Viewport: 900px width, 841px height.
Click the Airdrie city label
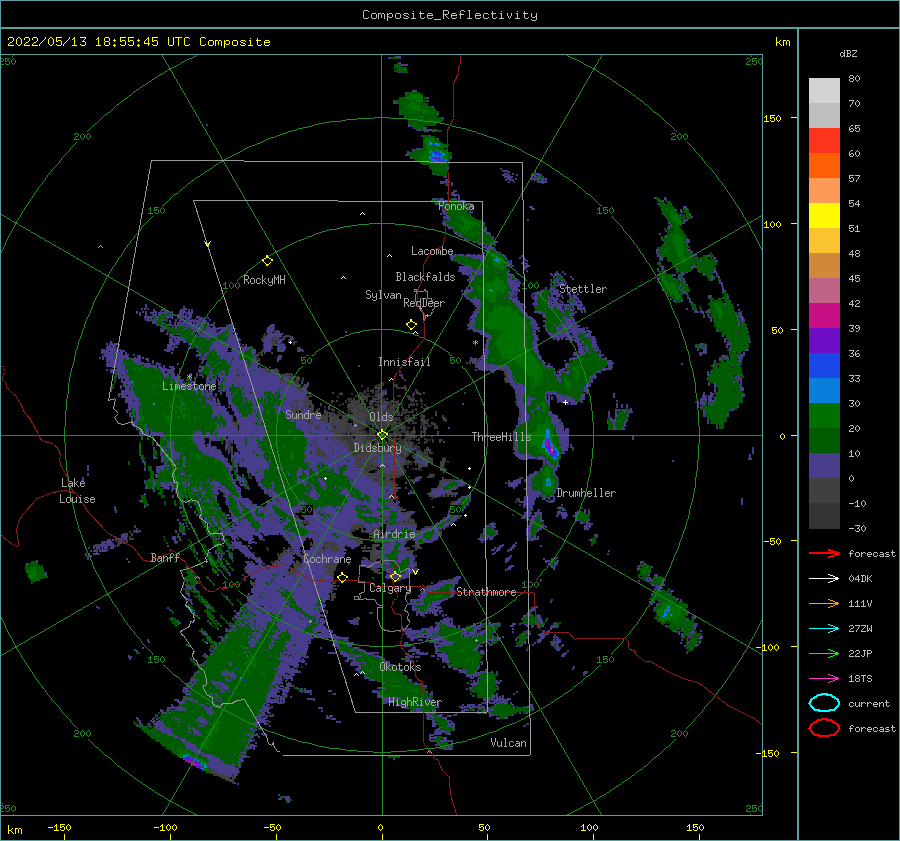pyautogui.click(x=394, y=534)
